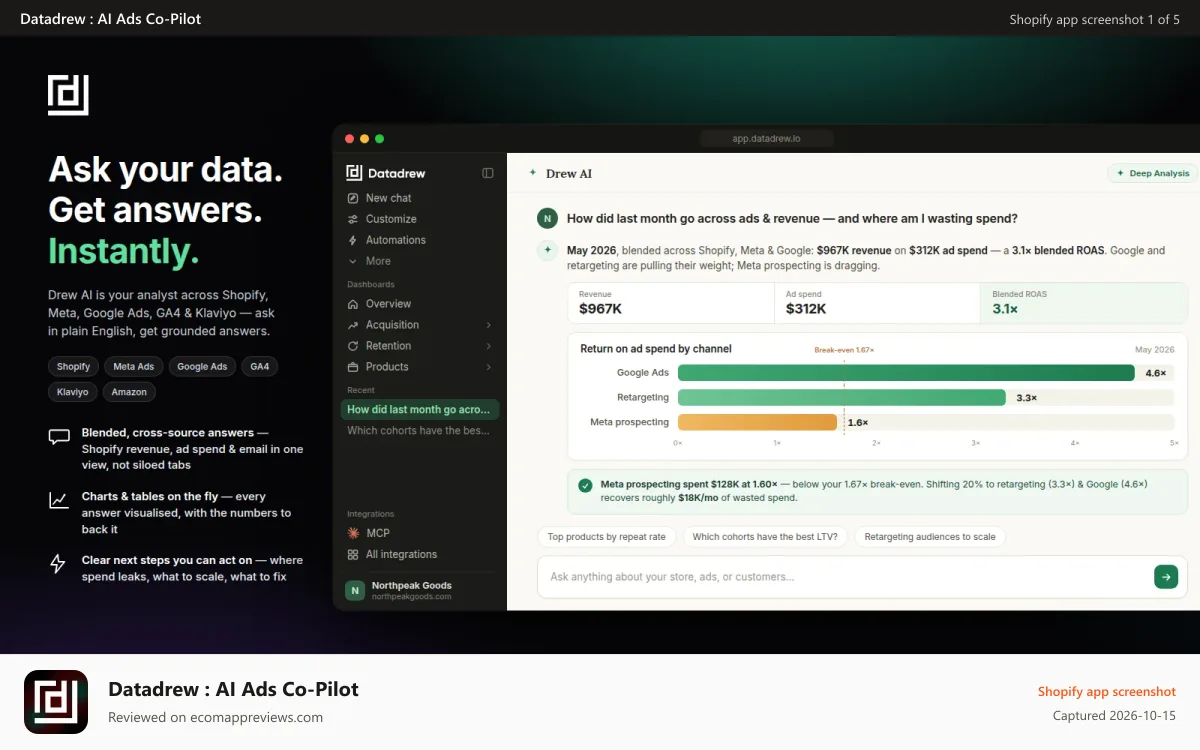1200x750 pixels.
Task: Click the Retention cycle icon
Action: [353, 346]
